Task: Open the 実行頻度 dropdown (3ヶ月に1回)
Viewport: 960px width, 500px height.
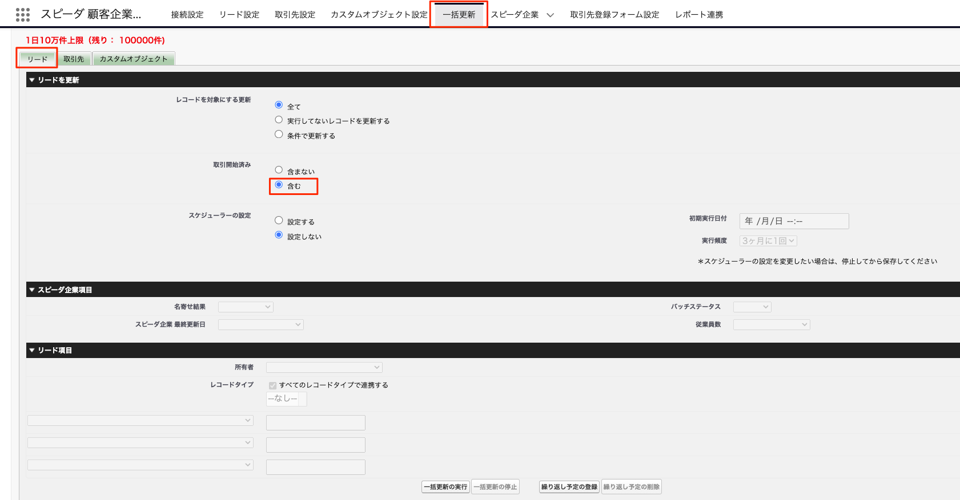Action: 768,241
